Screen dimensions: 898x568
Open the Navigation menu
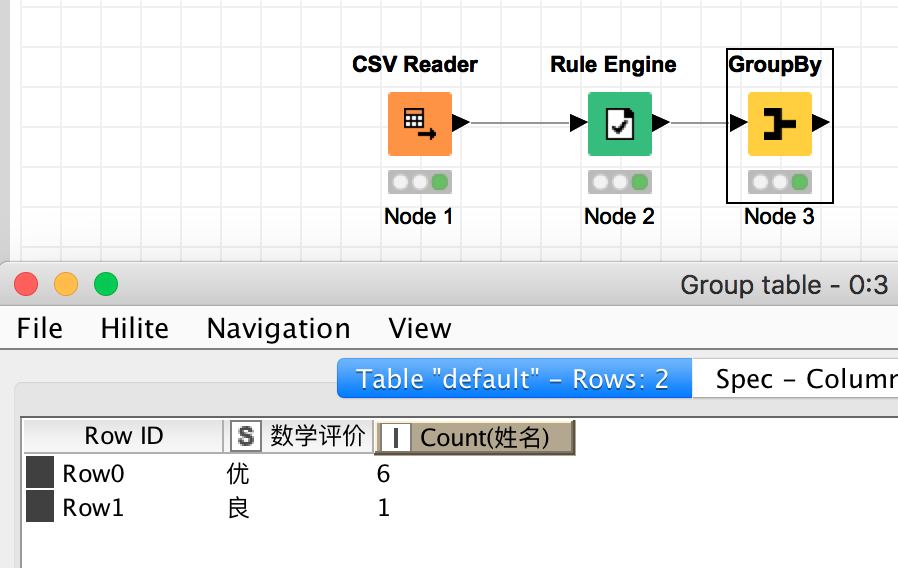pos(278,329)
